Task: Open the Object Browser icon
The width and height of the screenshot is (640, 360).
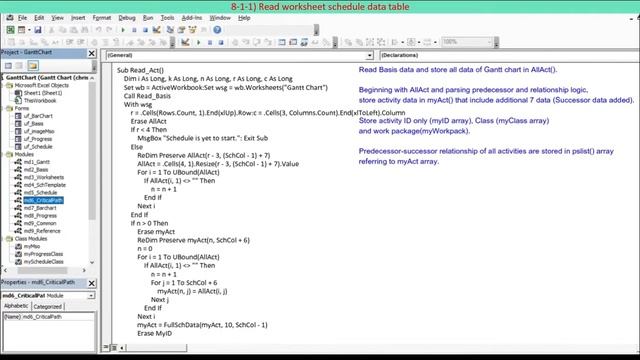Action: (192, 30)
